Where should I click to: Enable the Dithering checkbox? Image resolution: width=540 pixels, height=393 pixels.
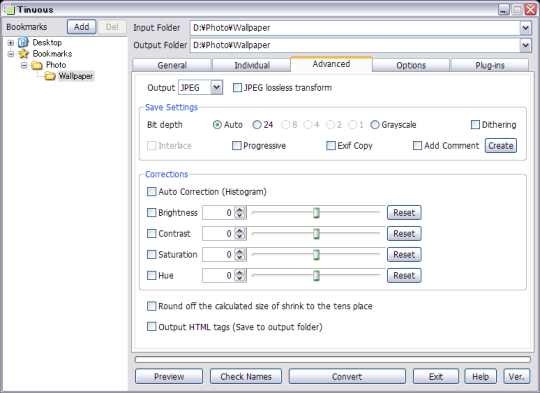[475, 125]
